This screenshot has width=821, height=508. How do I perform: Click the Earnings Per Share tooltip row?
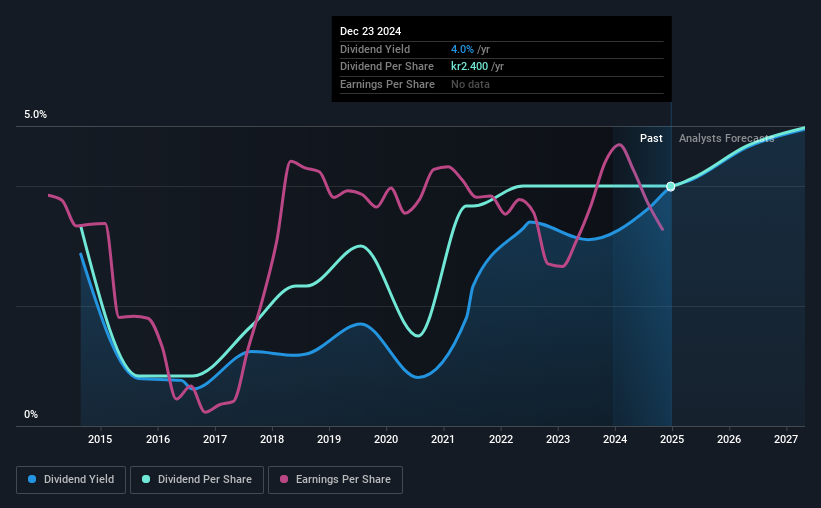click(x=502, y=84)
